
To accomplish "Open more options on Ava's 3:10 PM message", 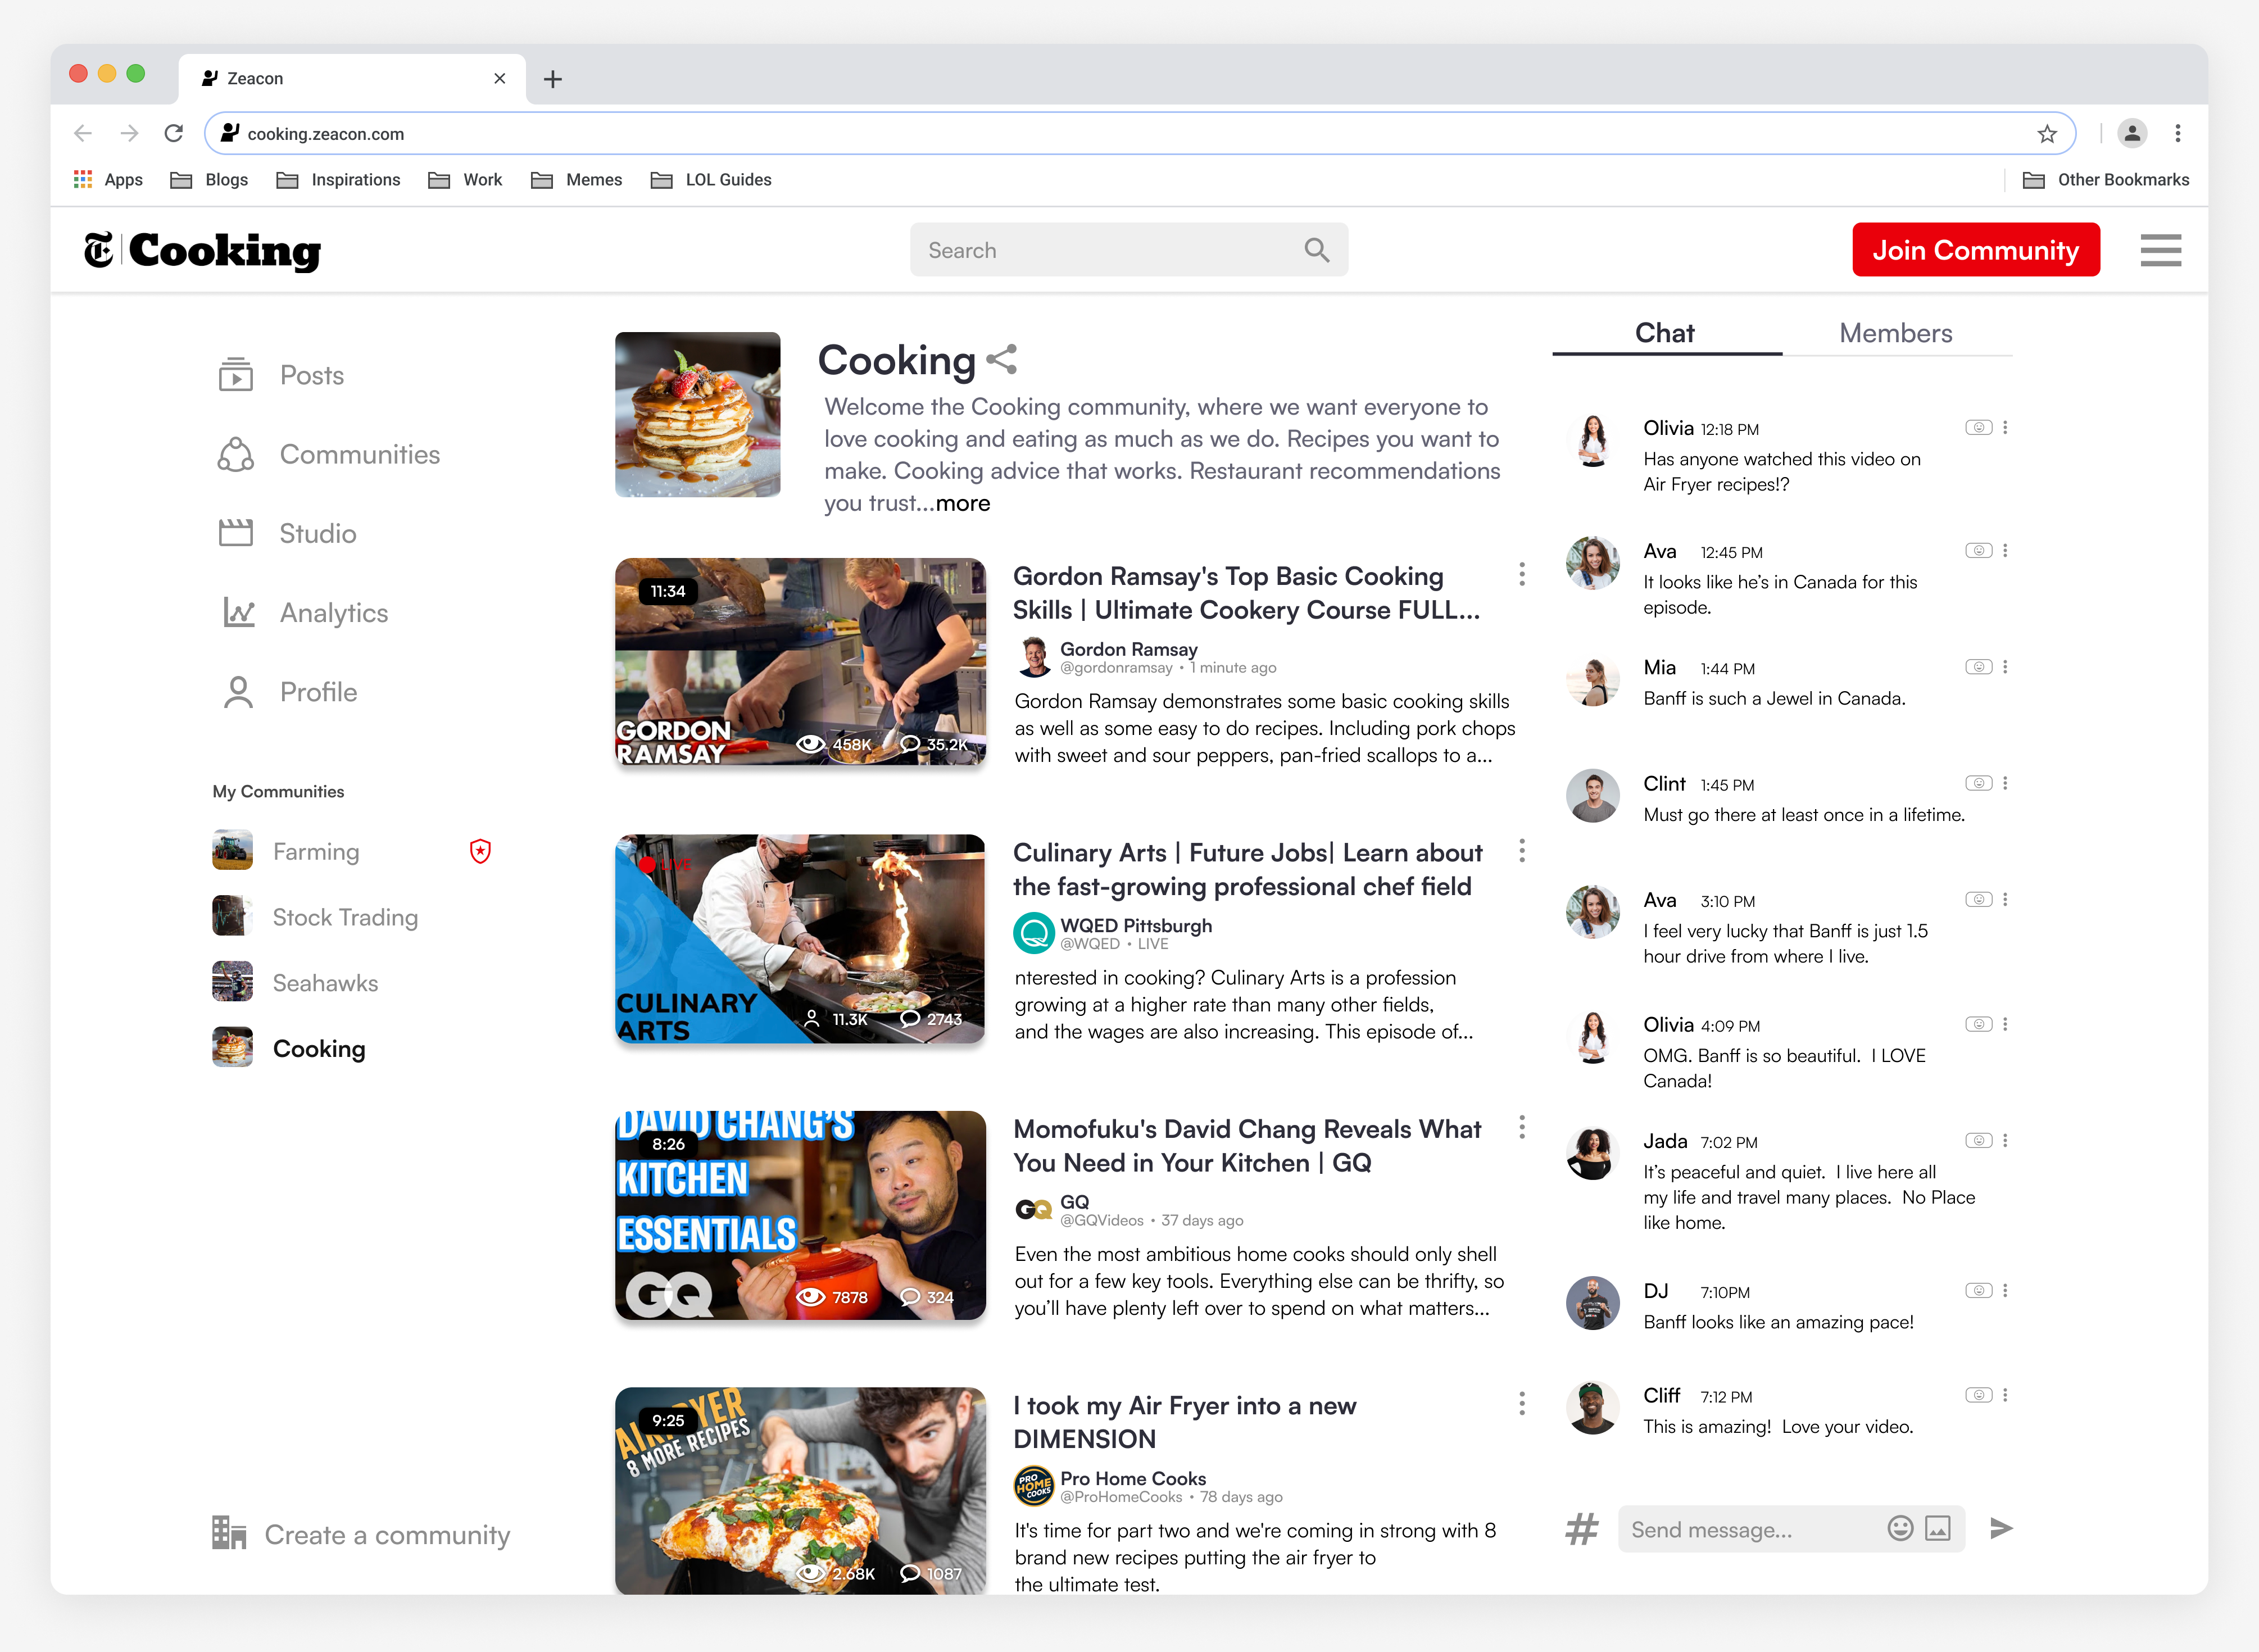I will tap(2005, 900).
